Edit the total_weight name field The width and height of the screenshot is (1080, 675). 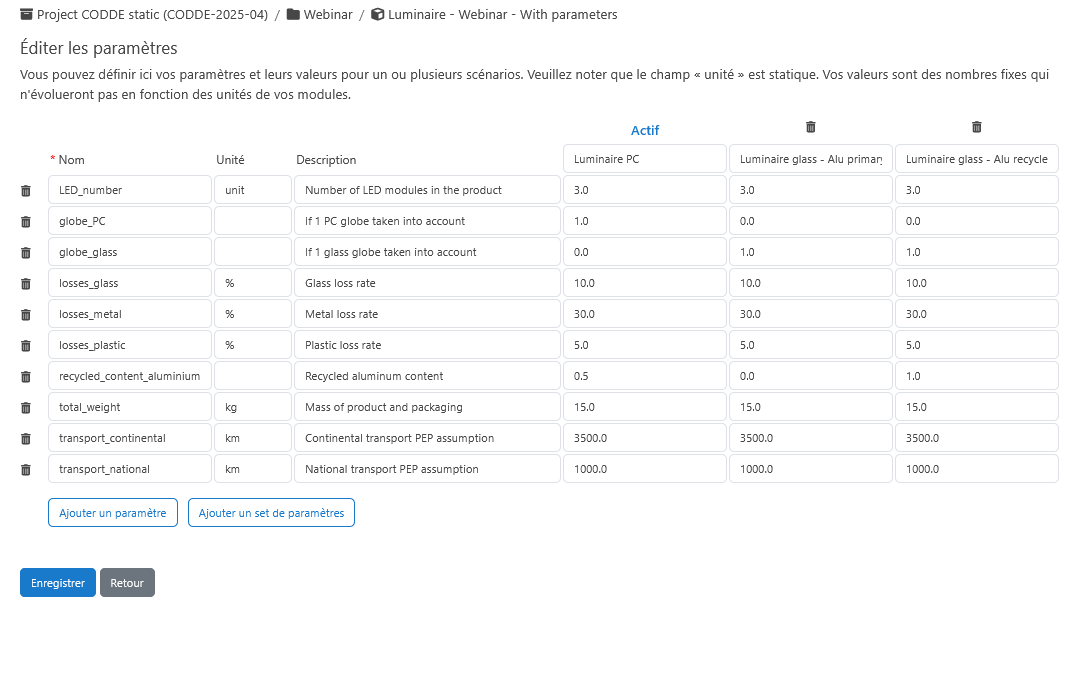coord(129,407)
